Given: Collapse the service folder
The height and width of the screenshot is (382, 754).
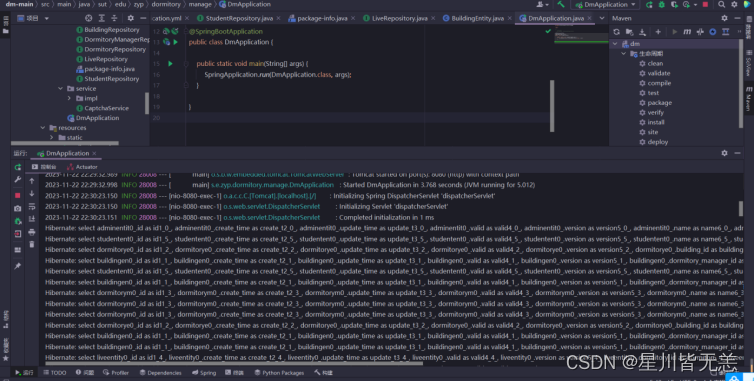Looking at the screenshot, I should pos(60,89).
